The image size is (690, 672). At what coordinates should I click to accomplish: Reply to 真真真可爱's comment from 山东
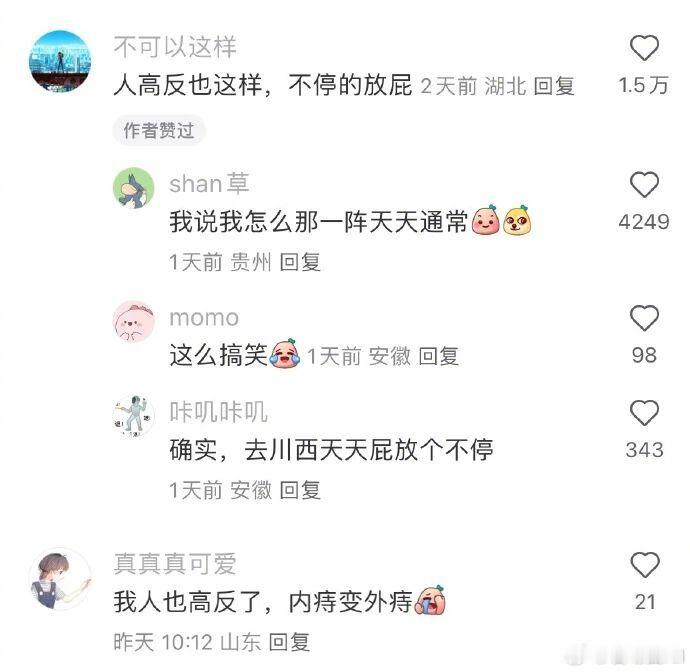click(x=289, y=642)
